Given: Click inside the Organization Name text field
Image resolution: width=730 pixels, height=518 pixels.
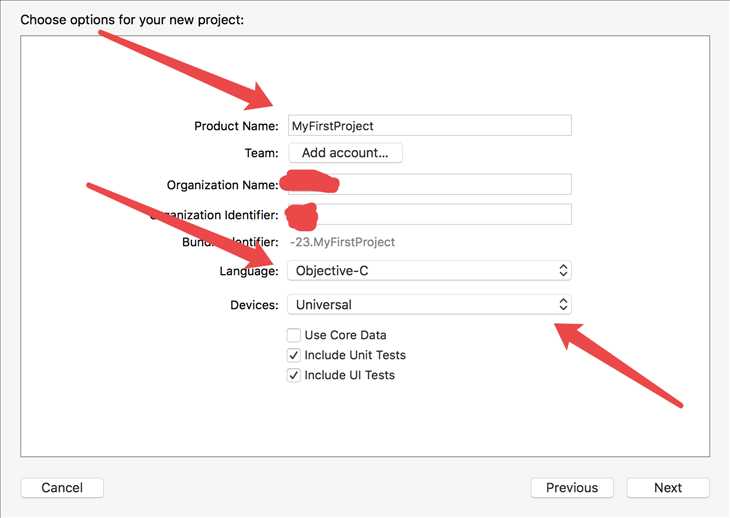Looking at the screenshot, I should (429, 184).
